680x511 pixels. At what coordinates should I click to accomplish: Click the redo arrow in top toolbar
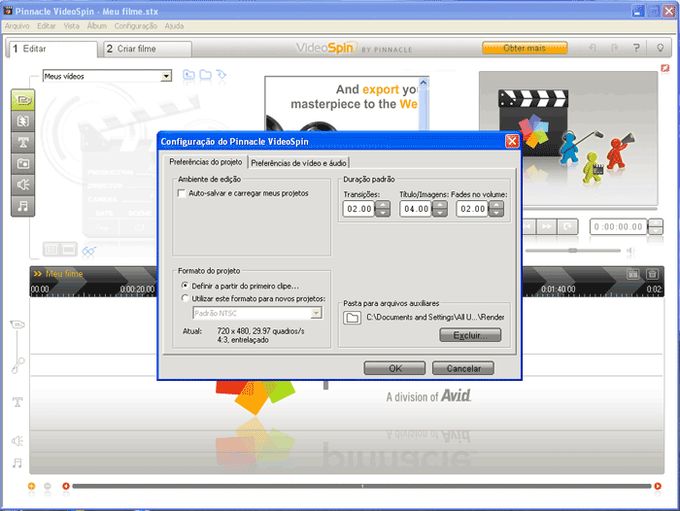[615, 48]
